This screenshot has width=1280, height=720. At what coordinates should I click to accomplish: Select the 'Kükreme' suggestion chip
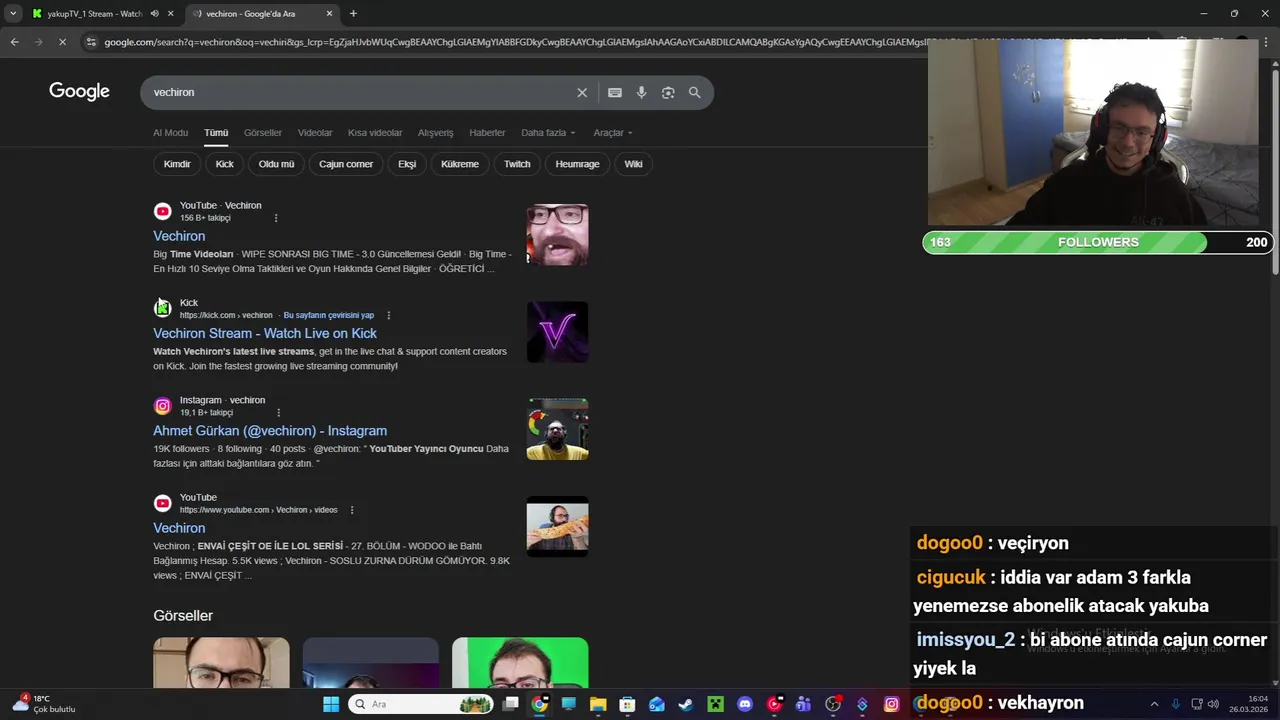coord(460,164)
